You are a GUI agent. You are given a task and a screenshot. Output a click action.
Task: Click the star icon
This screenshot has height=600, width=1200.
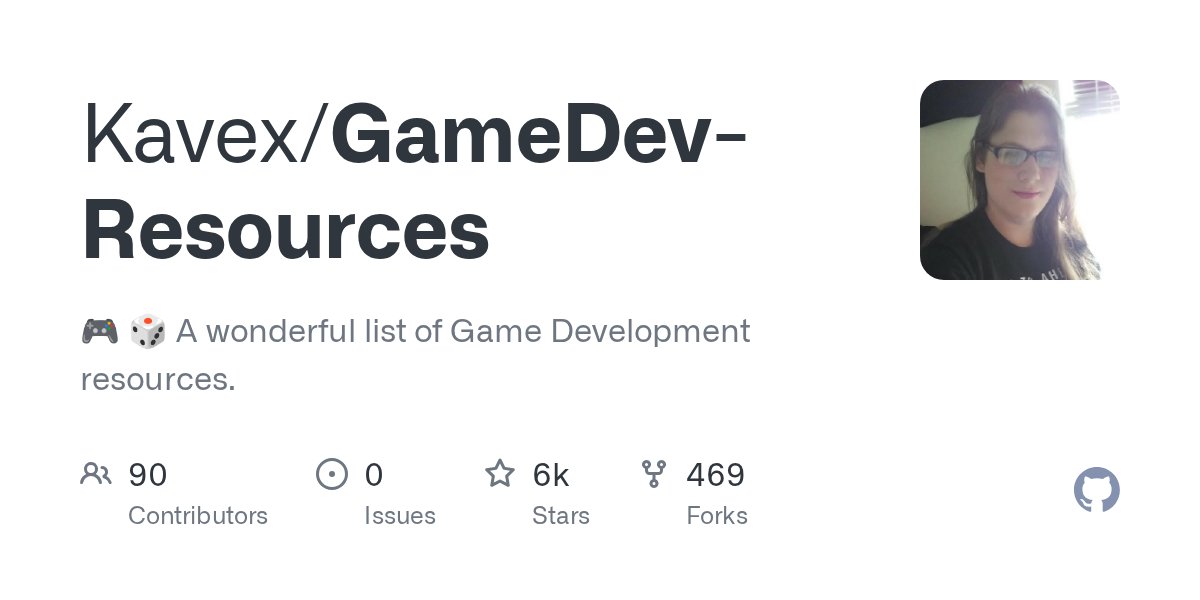(x=500, y=473)
